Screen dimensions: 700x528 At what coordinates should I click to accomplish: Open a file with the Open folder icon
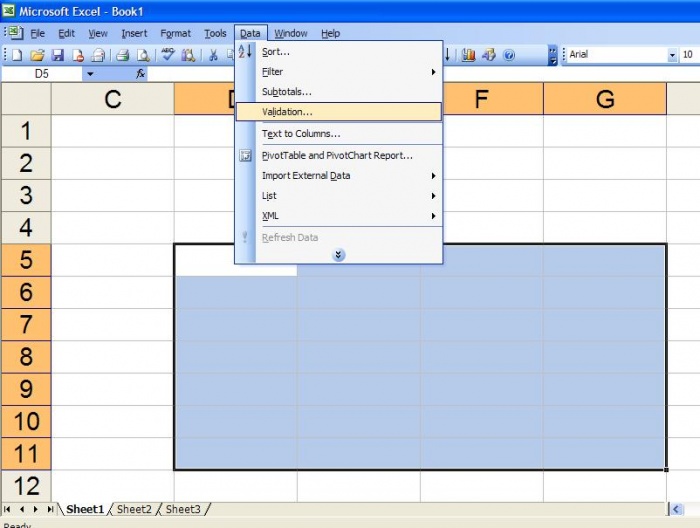click(38, 55)
